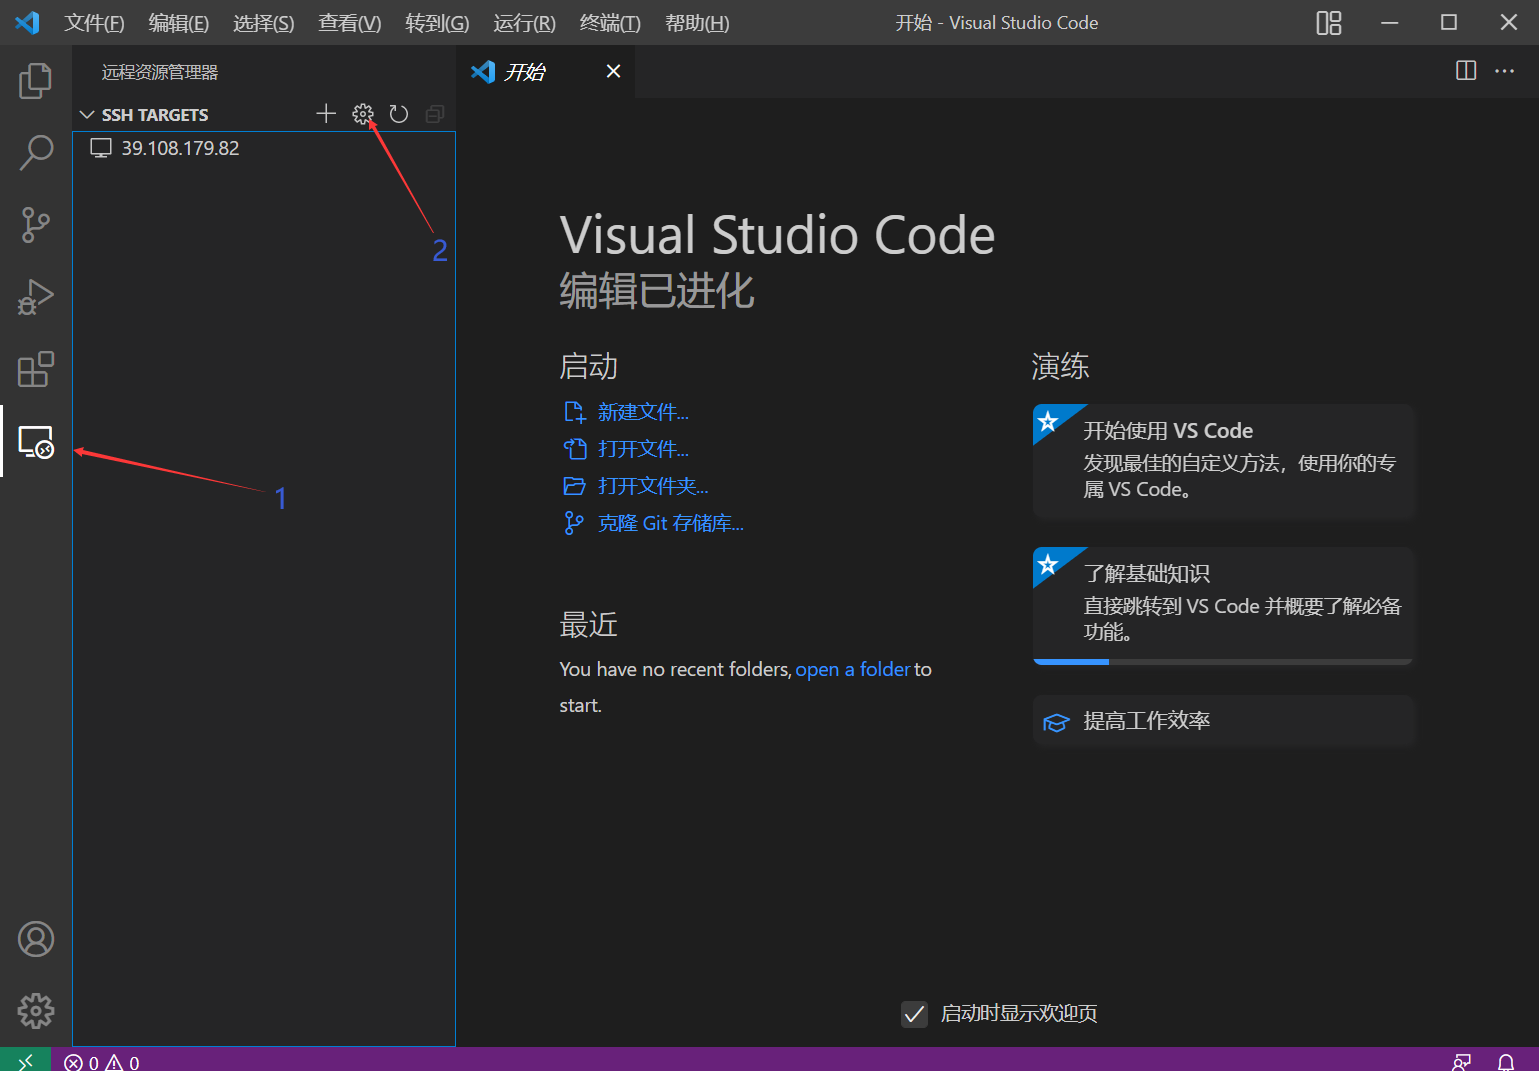Click 新建文件... link
The height and width of the screenshot is (1071, 1539).
[x=643, y=412]
